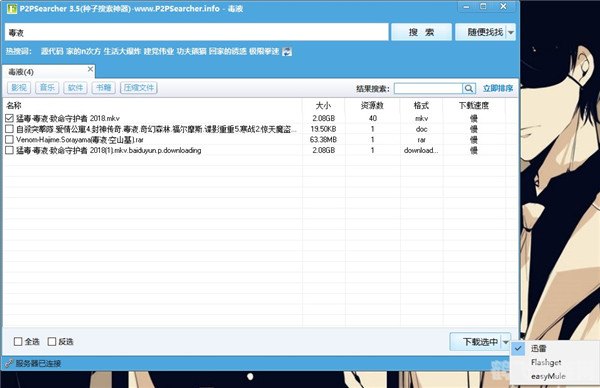Click the 63.38MB size cell
This screenshot has height=388, width=600.
point(323,140)
